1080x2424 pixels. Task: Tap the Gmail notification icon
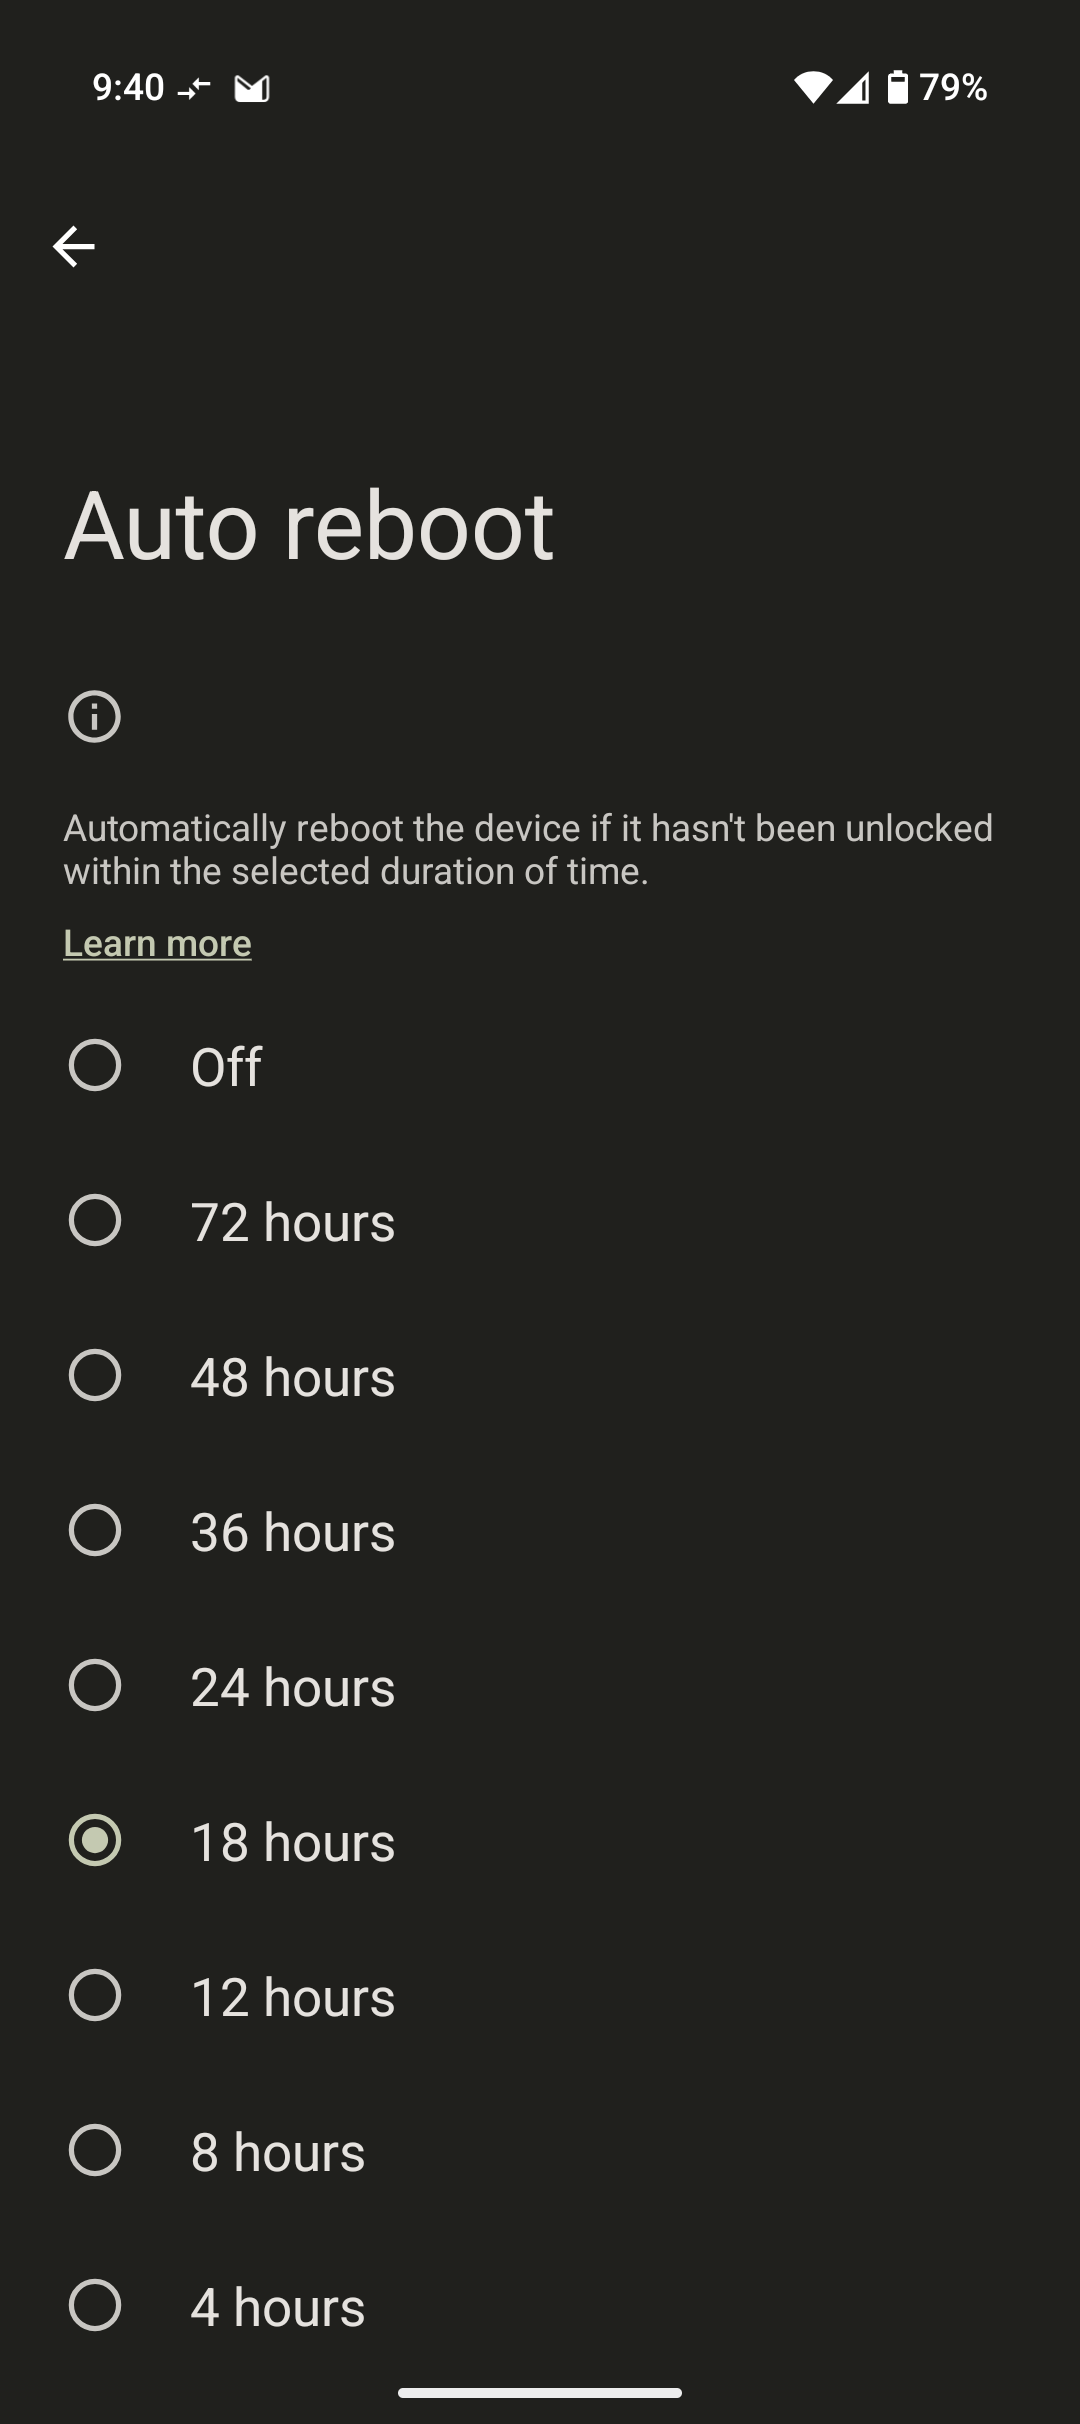coord(252,89)
